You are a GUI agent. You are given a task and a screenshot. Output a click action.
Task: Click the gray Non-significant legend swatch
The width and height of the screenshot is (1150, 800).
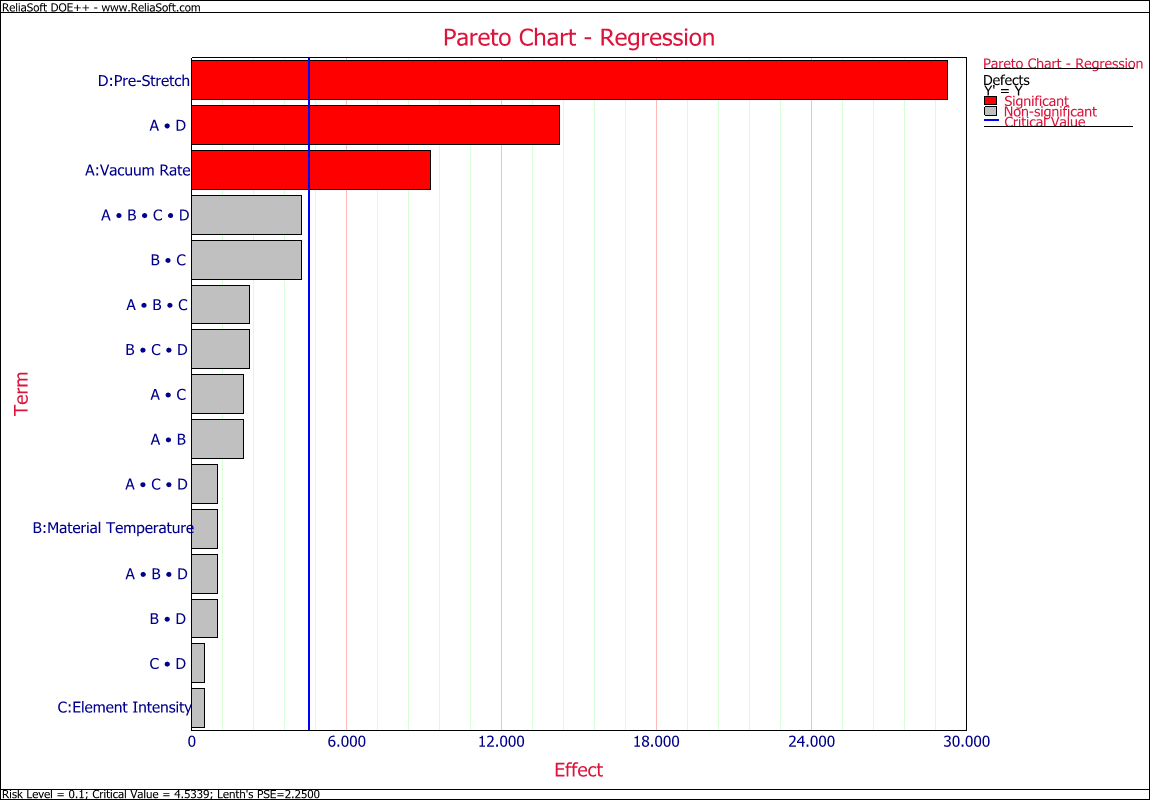click(991, 111)
